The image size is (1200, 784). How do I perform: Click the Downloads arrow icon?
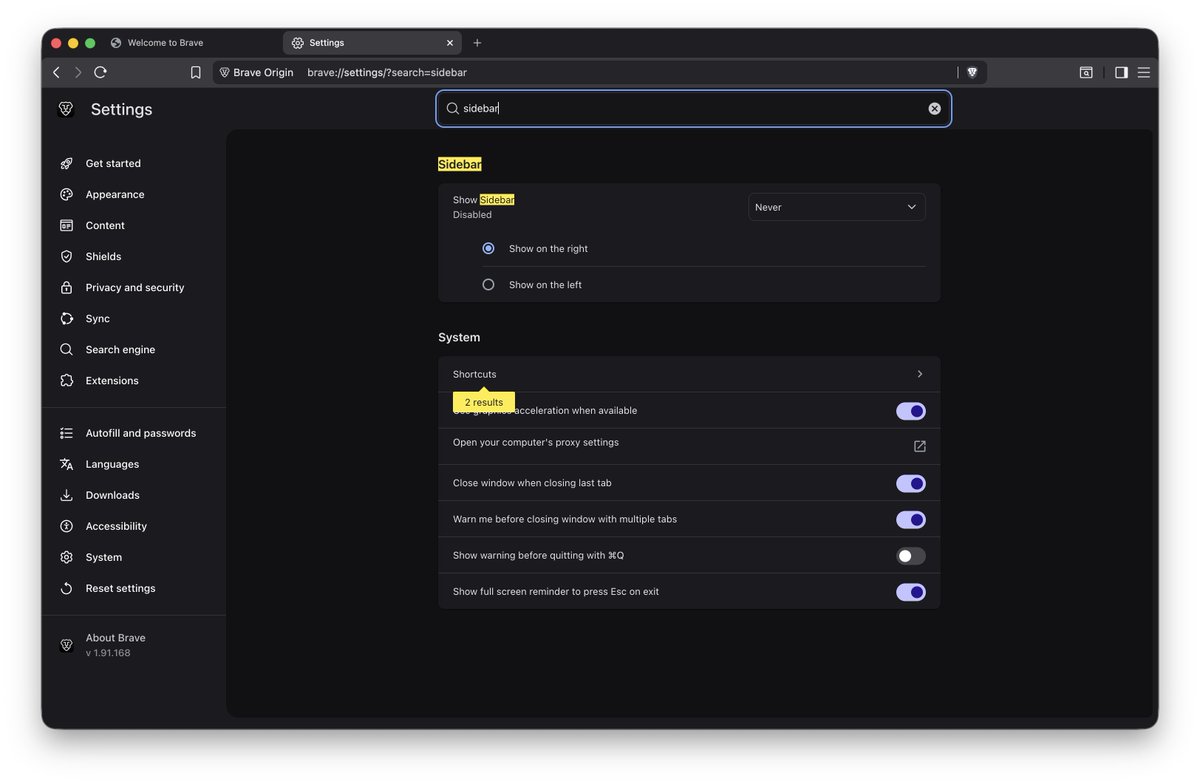coord(66,495)
